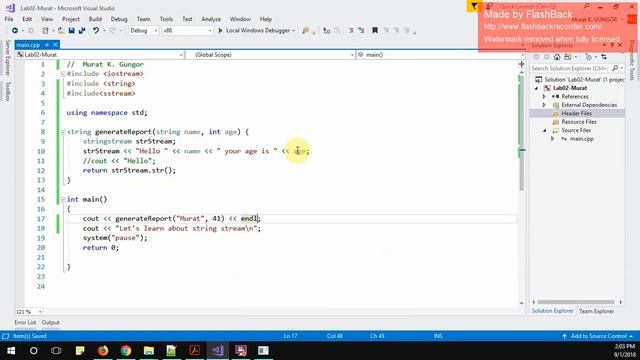Open the Adobe Reader taskbar icon
The height and width of the screenshot is (360, 640).
click(x=194, y=351)
